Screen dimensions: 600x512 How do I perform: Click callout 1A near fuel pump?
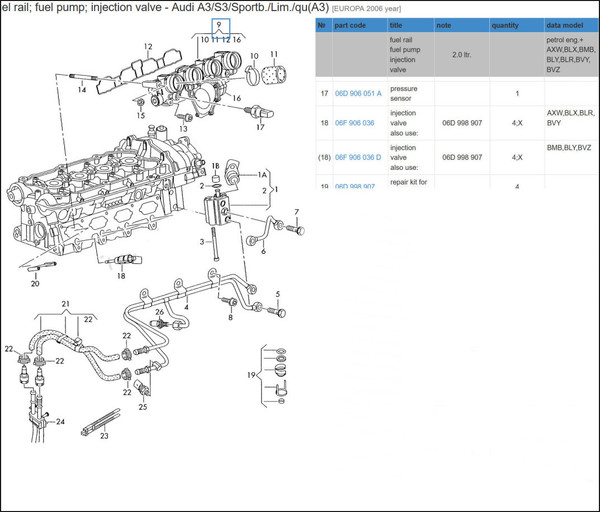[263, 174]
